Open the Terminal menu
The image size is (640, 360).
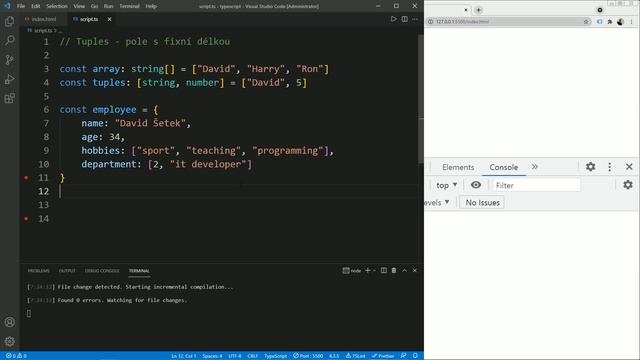coord(129,6)
